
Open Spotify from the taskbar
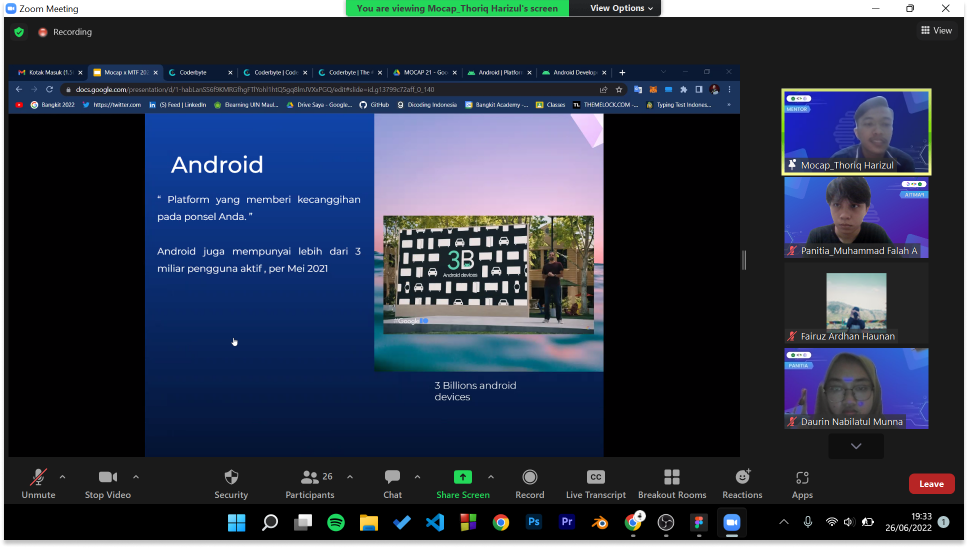[x=336, y=522]
